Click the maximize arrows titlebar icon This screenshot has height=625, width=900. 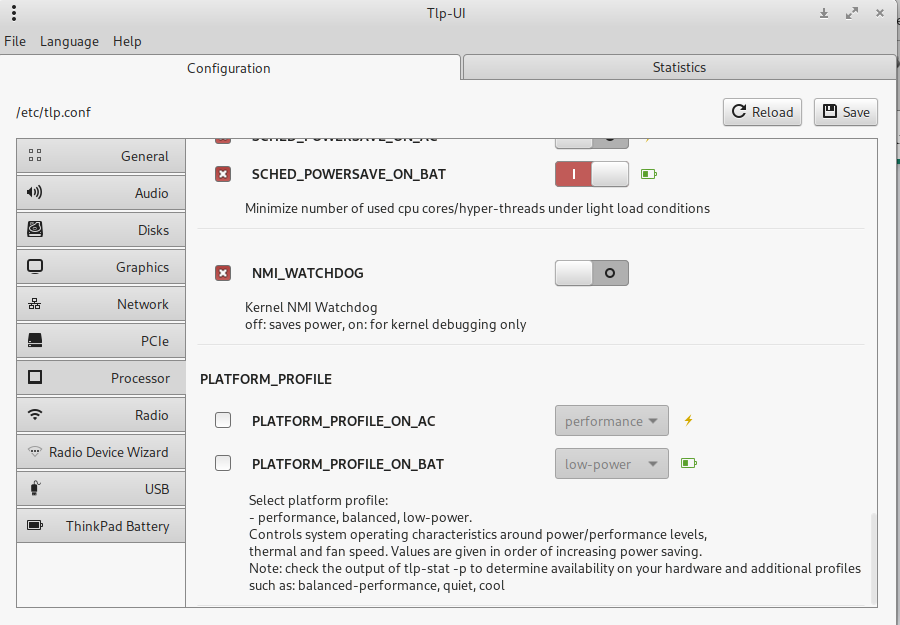852,13
